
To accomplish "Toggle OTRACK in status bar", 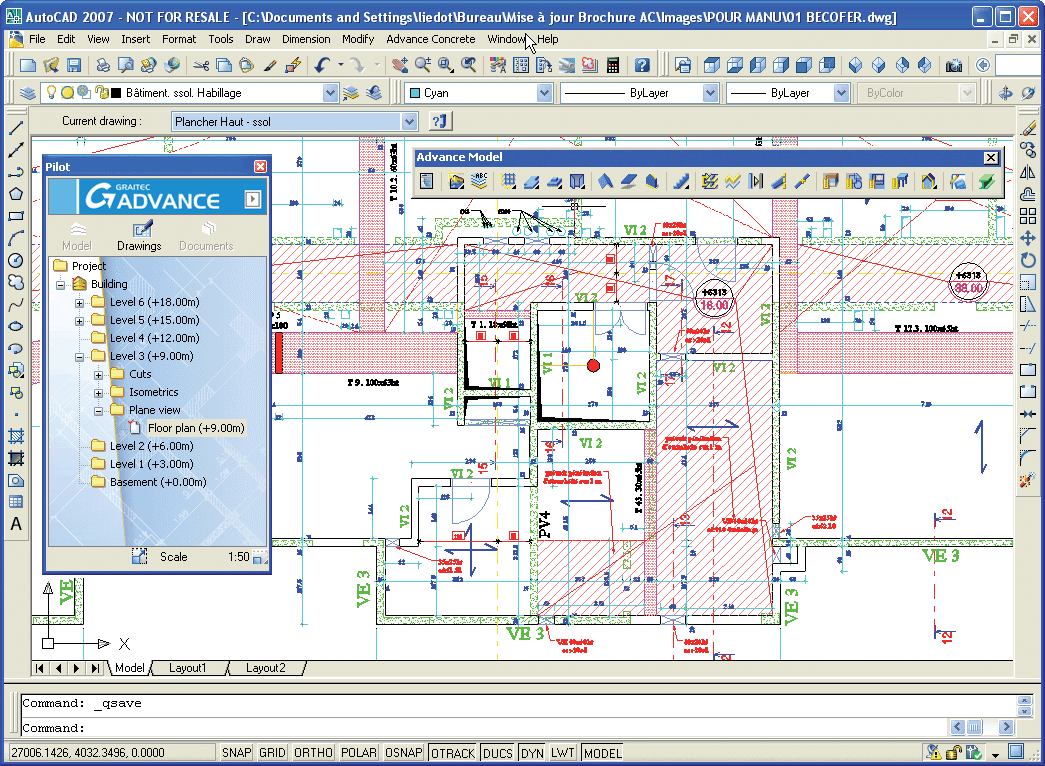I will click(x=453, y=753).
